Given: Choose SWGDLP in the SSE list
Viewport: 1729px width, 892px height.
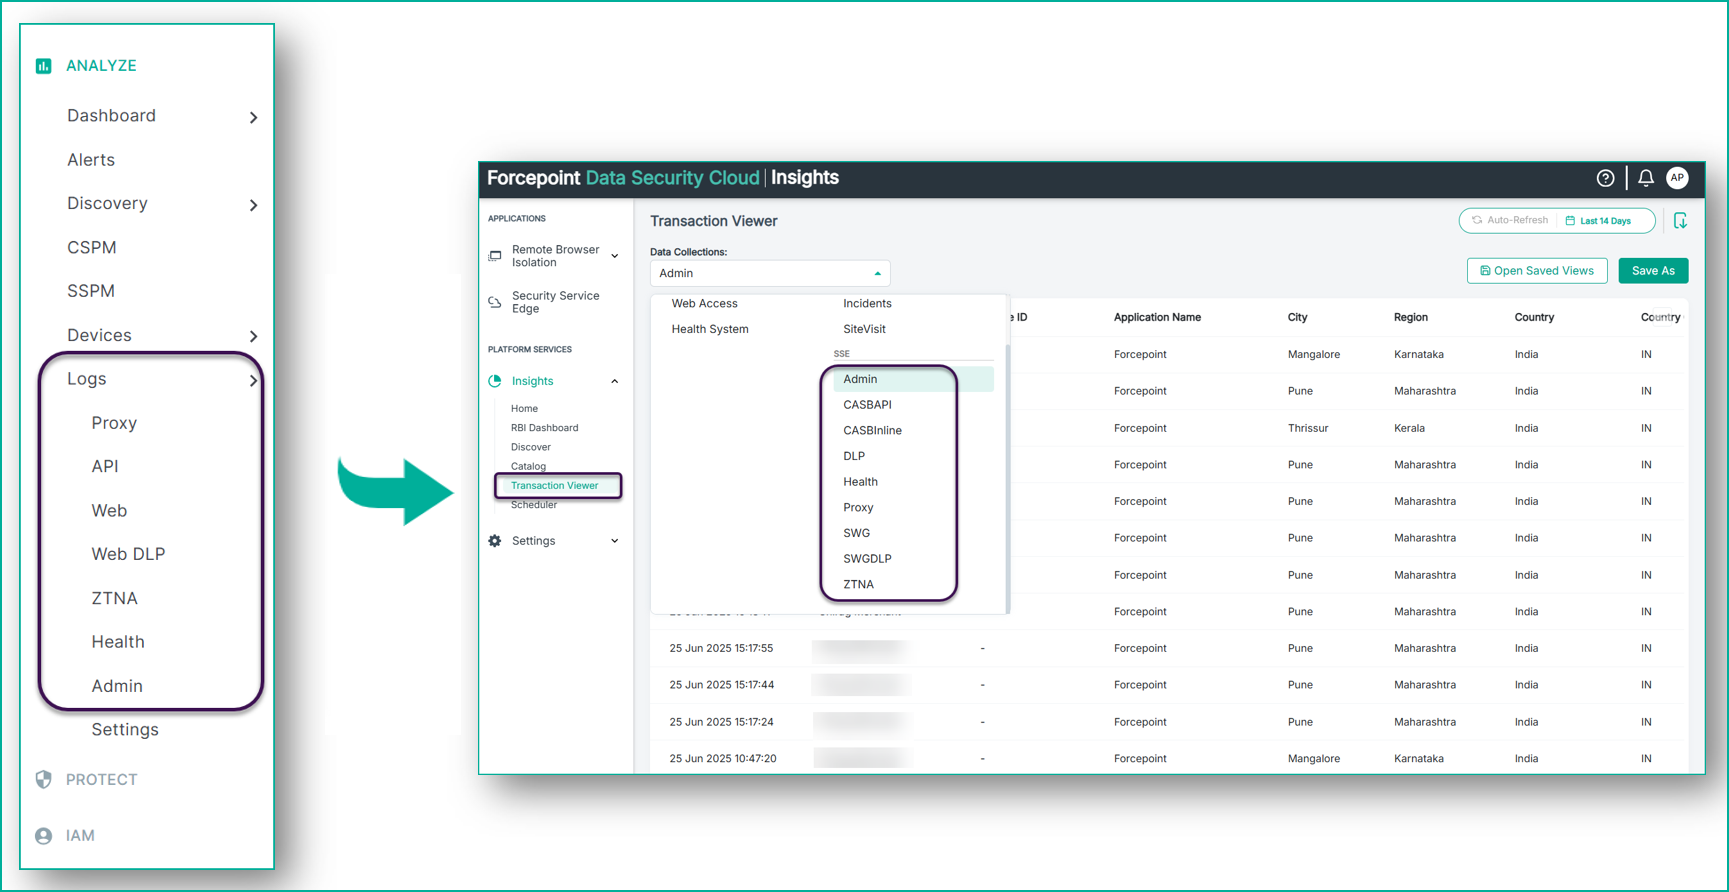Looking at the screenshot, I should point(867,559).
